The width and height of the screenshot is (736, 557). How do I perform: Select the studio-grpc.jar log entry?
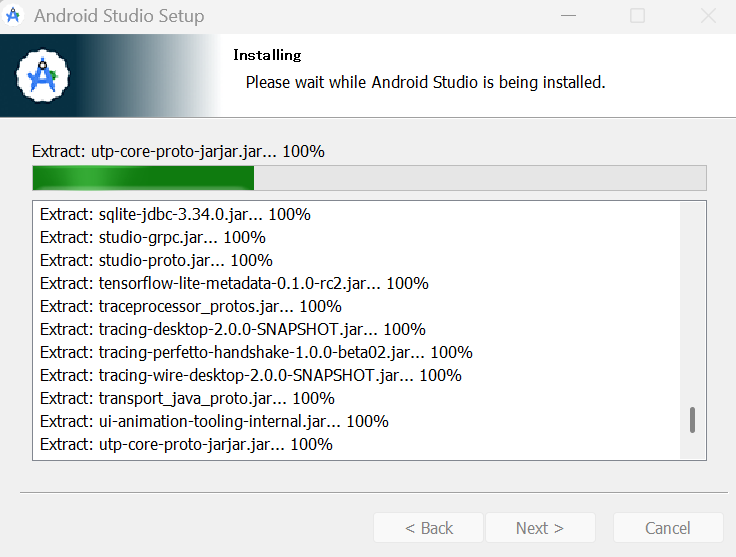coord(152,237)
